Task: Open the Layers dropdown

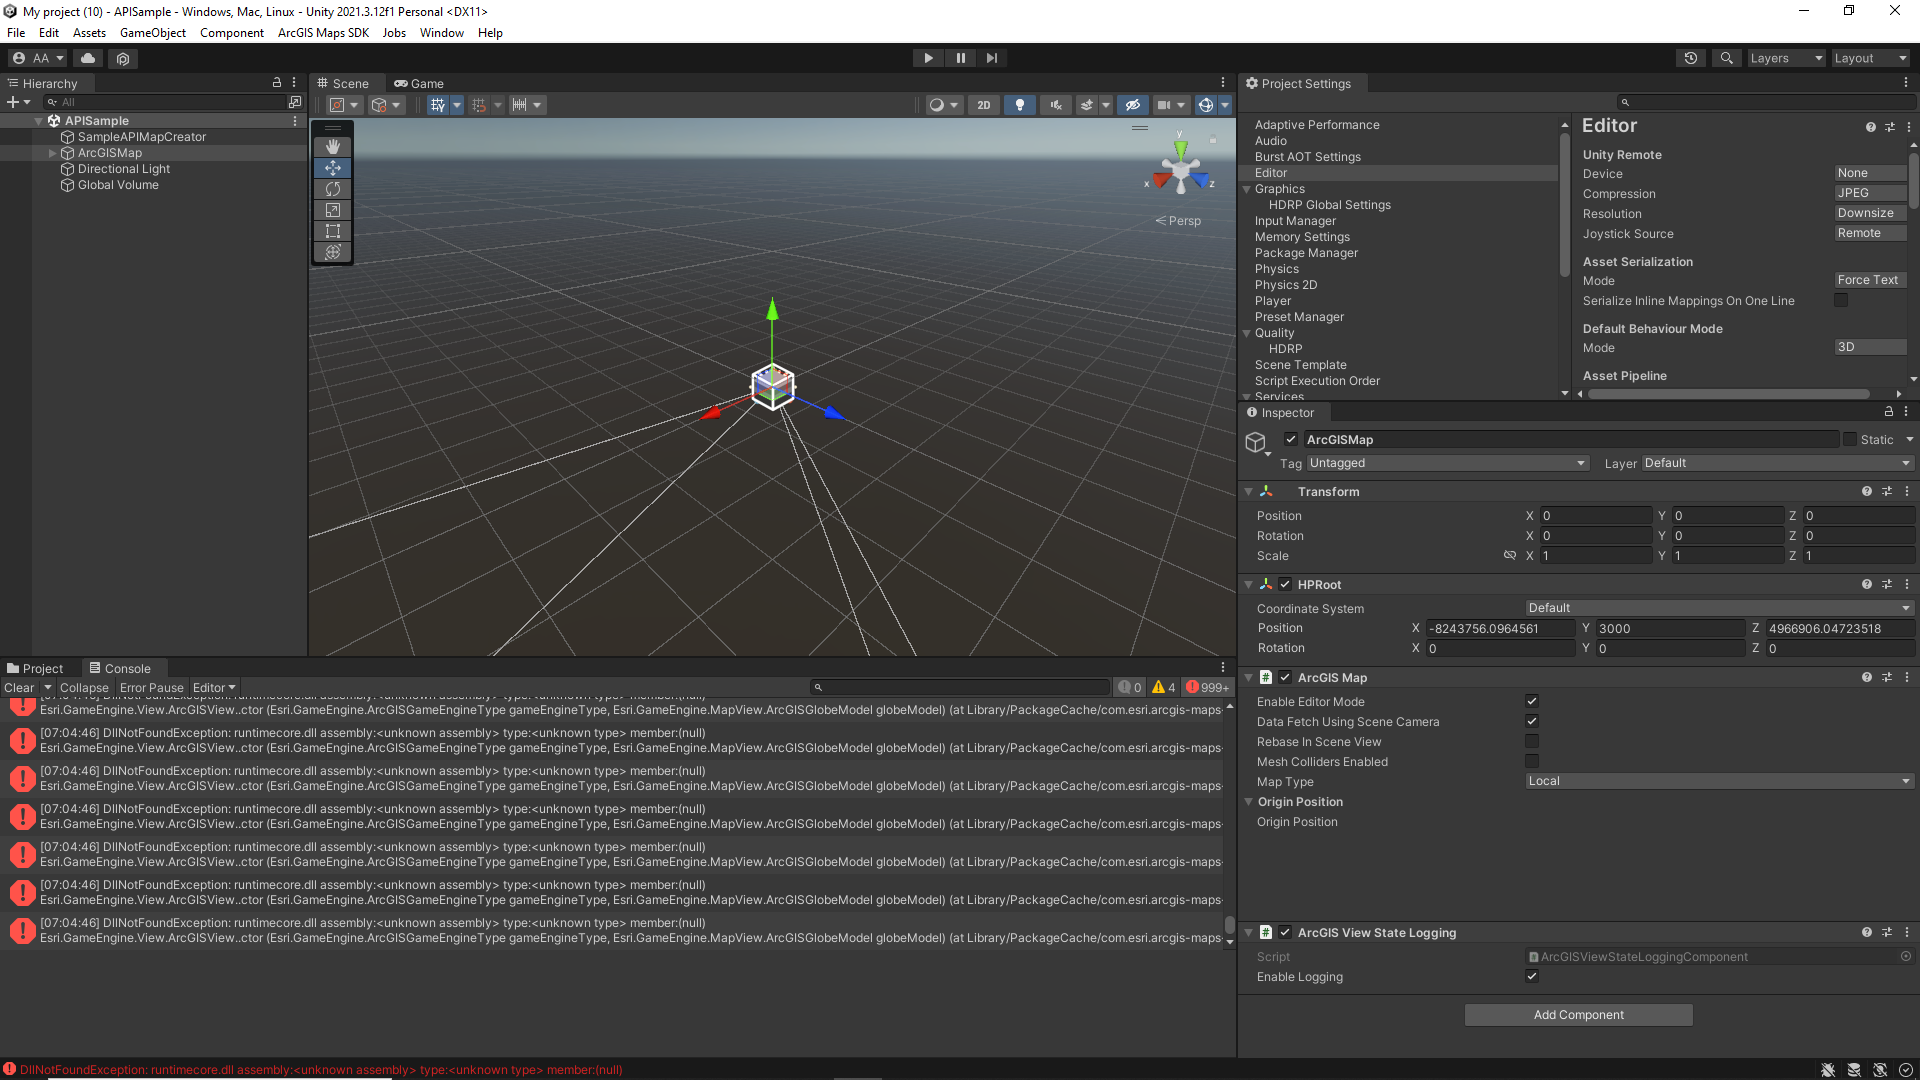Action: tap(1786, 58)
